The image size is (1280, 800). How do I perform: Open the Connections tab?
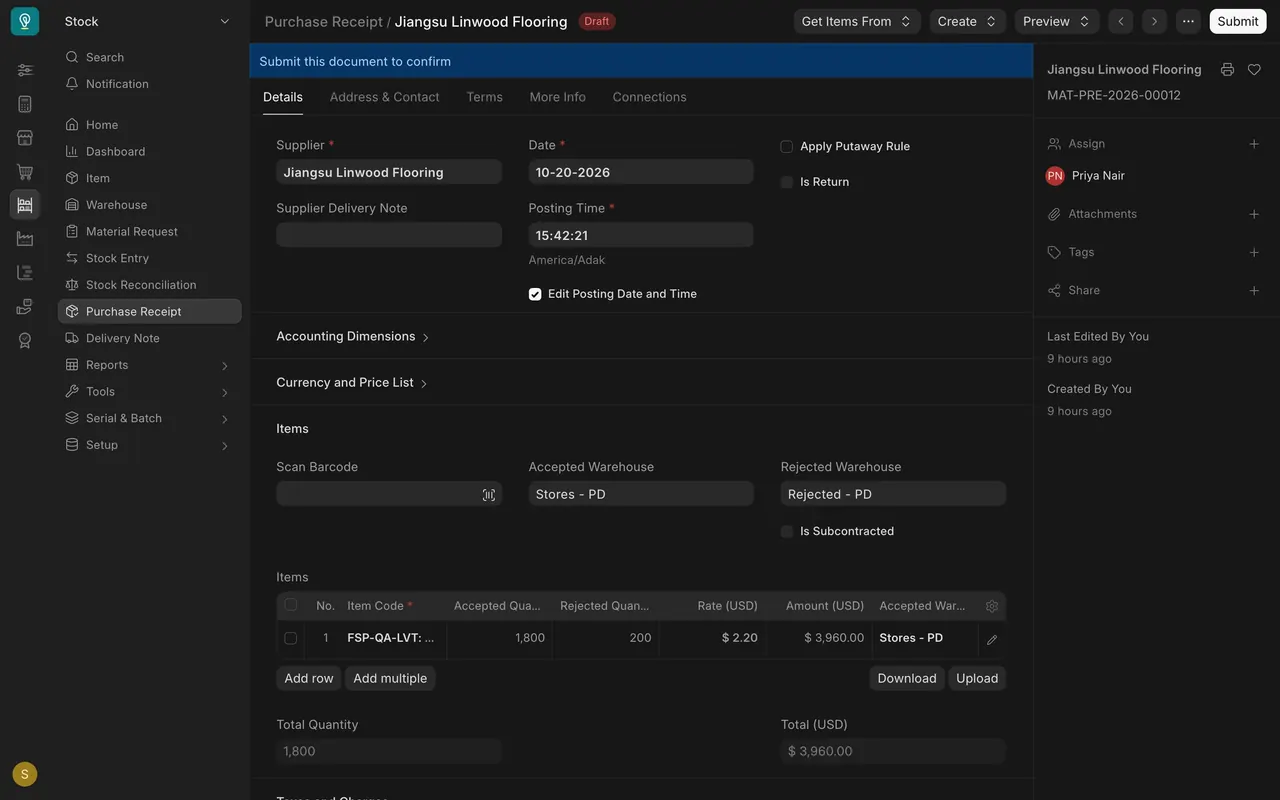pyautogui.click(x=650, y=97)
